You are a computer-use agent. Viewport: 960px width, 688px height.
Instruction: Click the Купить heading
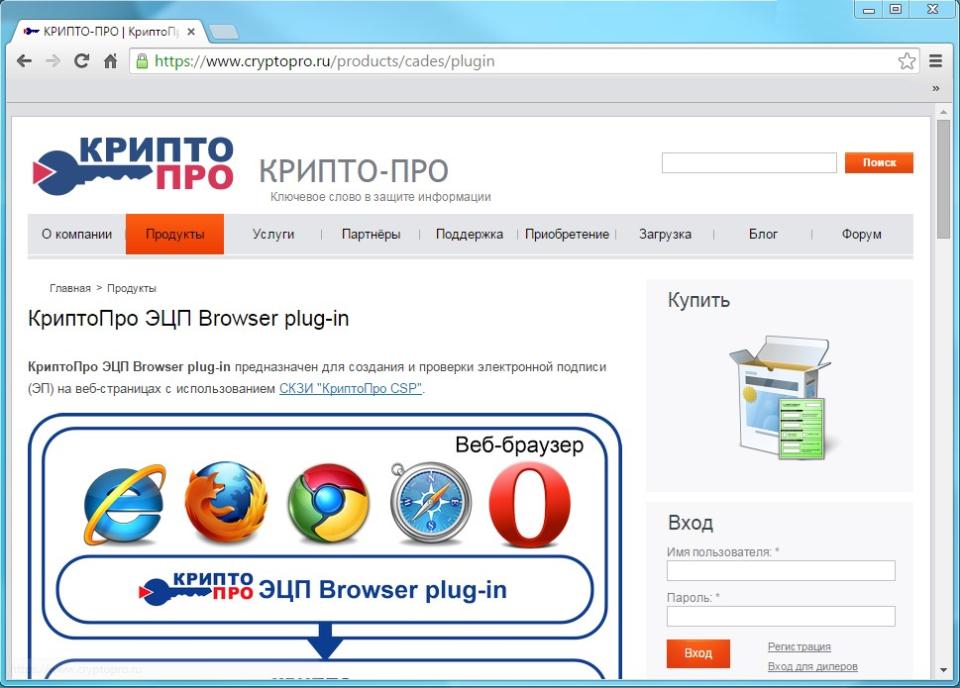(699, 300)
